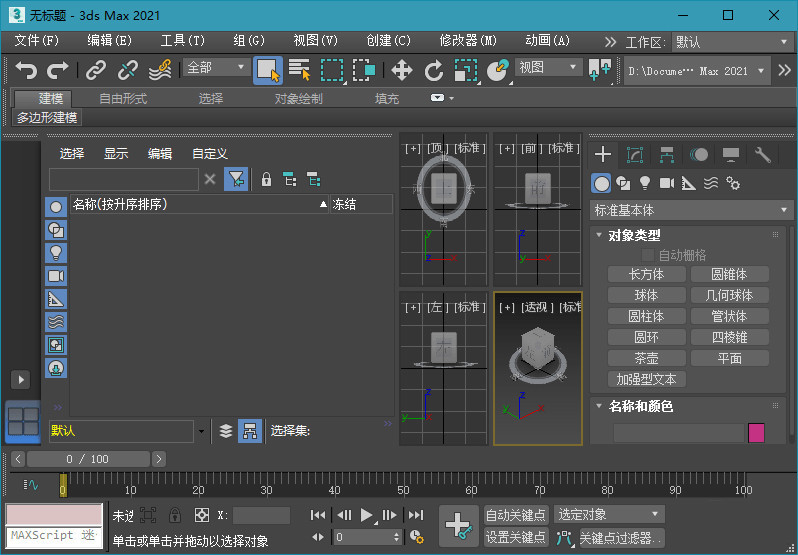Toggle cameras display in Scene Explorer
The width and height of the screenshot is (798, 555).
click(x=55, y=276)
